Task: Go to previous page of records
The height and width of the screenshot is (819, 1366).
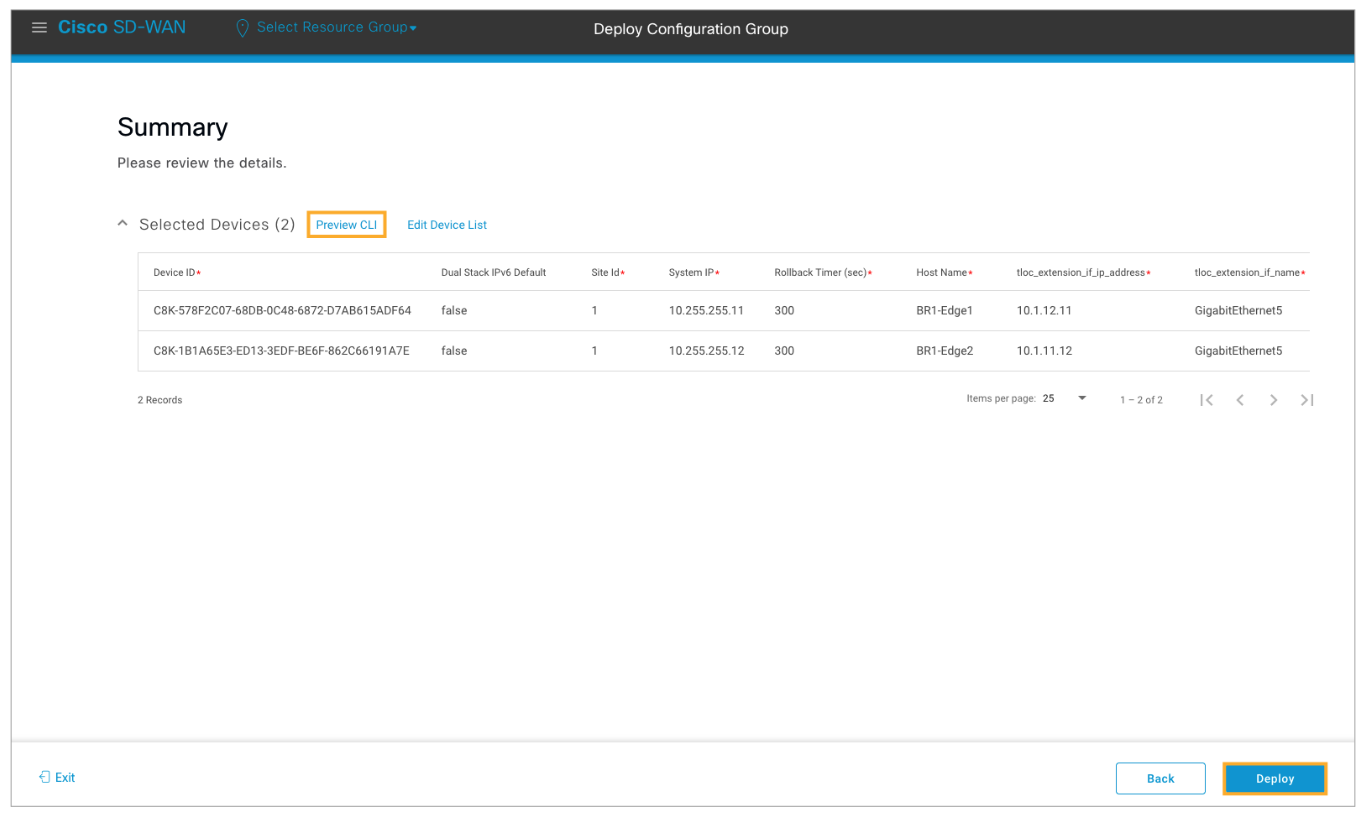Action: [x=1240, y=400]
